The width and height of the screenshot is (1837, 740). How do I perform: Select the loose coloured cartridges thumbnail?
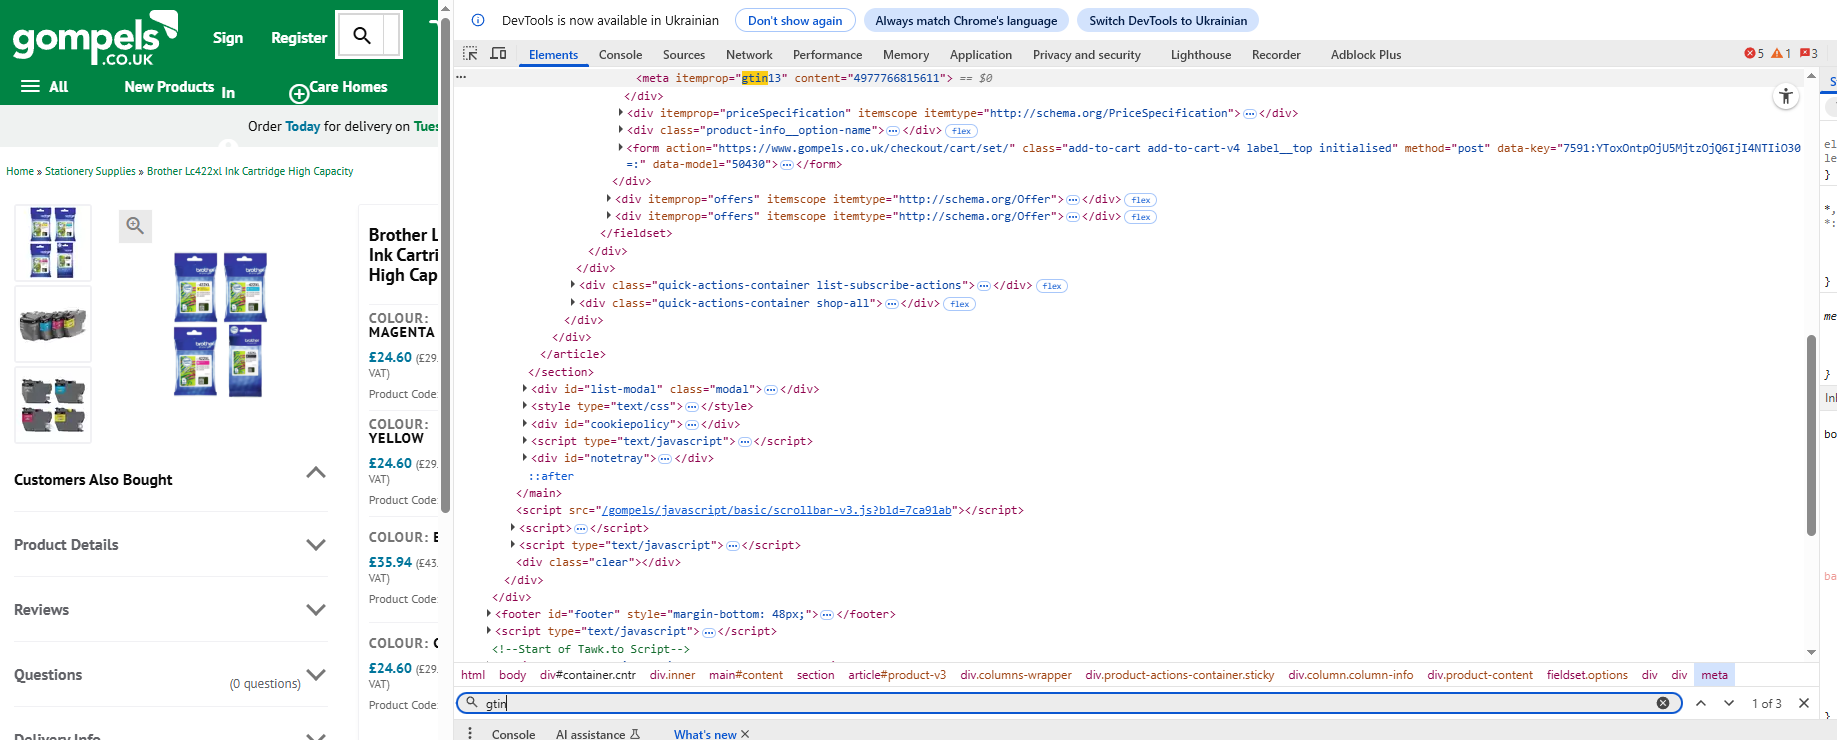53,405
